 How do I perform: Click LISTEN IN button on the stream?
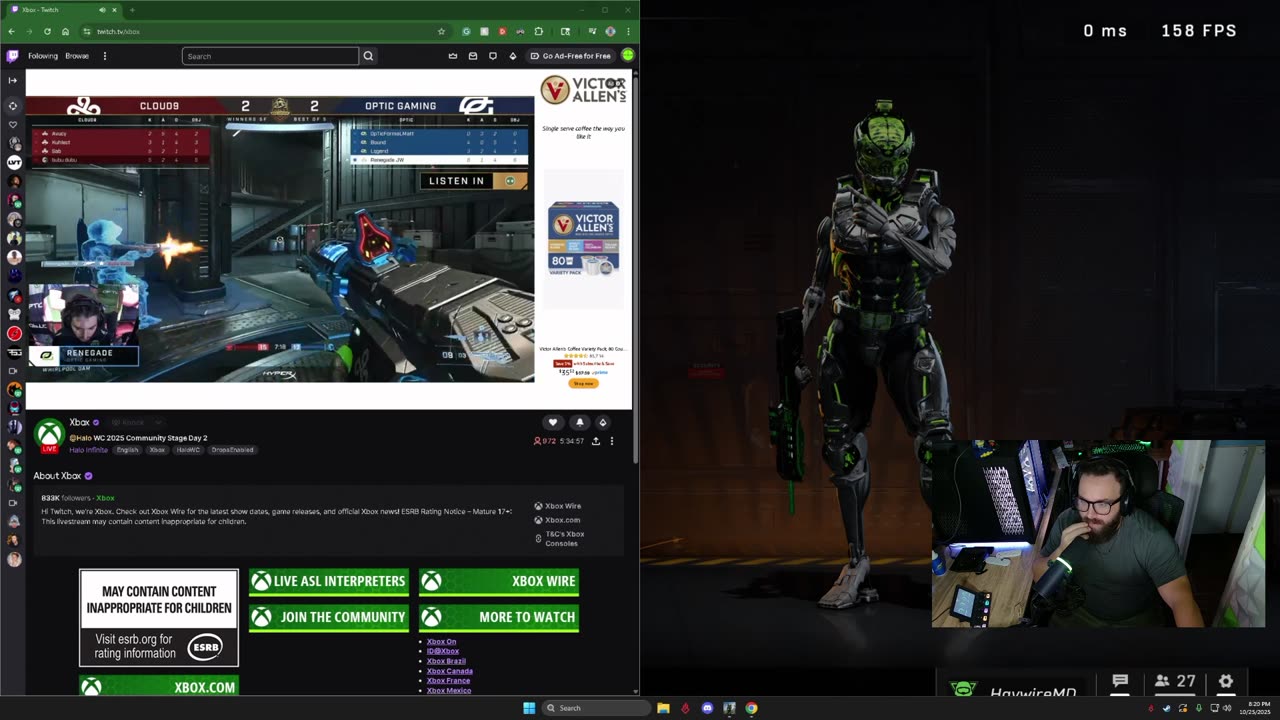click(474, 181)
